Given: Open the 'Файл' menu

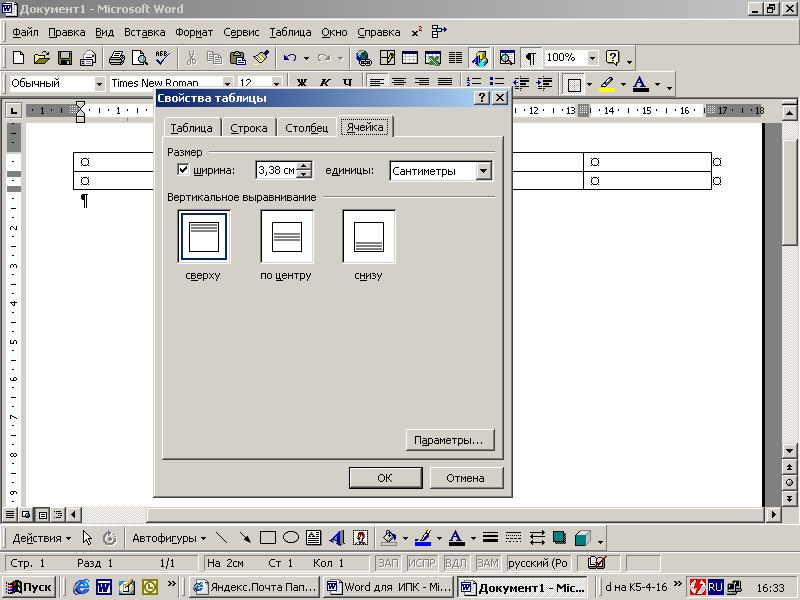Looking at the screenshot, I should click(x=26, y=32).
